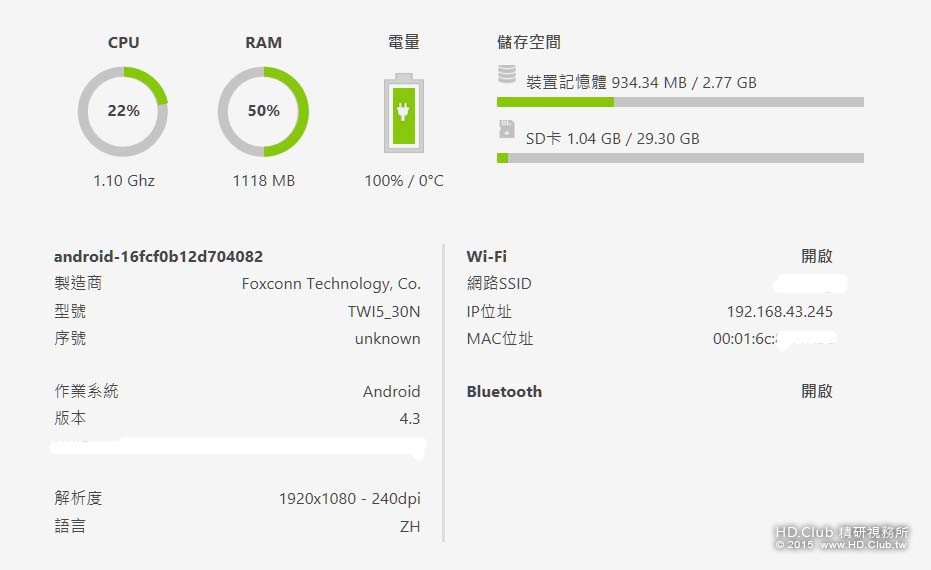Click the SD card usage bar

(680, 158)
